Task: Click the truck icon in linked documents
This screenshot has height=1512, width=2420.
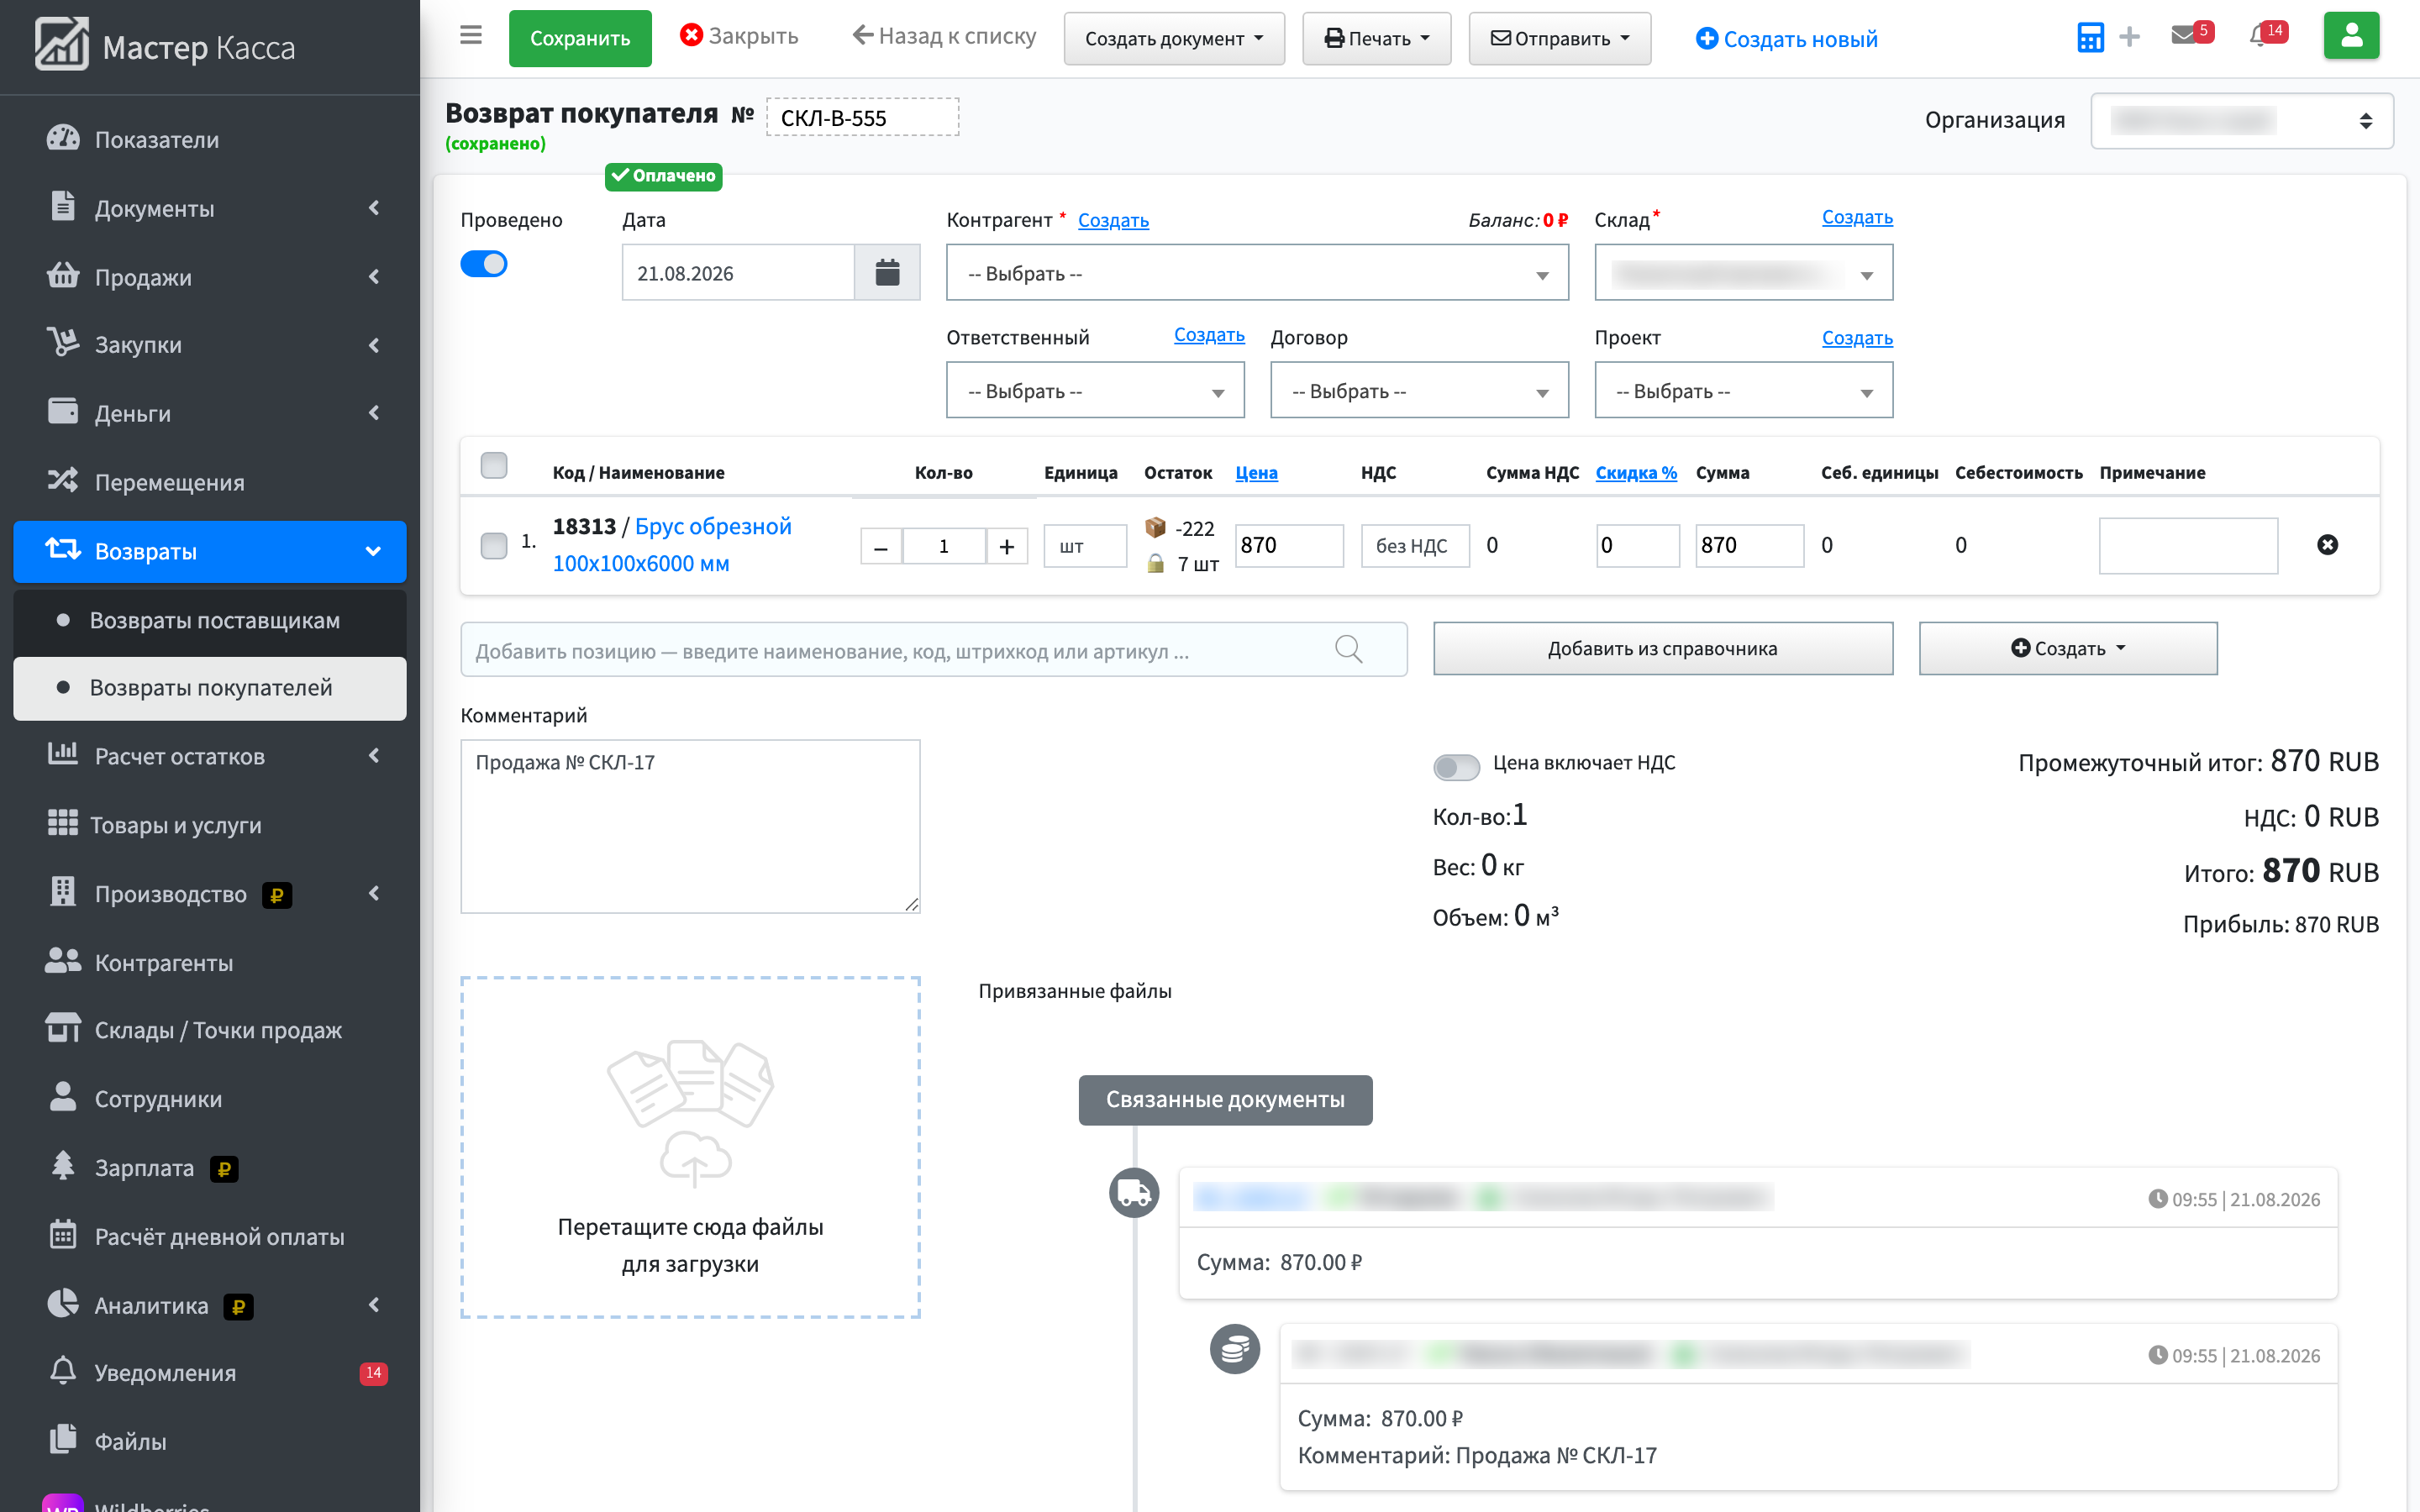Action: (x=1133, y=1193)
